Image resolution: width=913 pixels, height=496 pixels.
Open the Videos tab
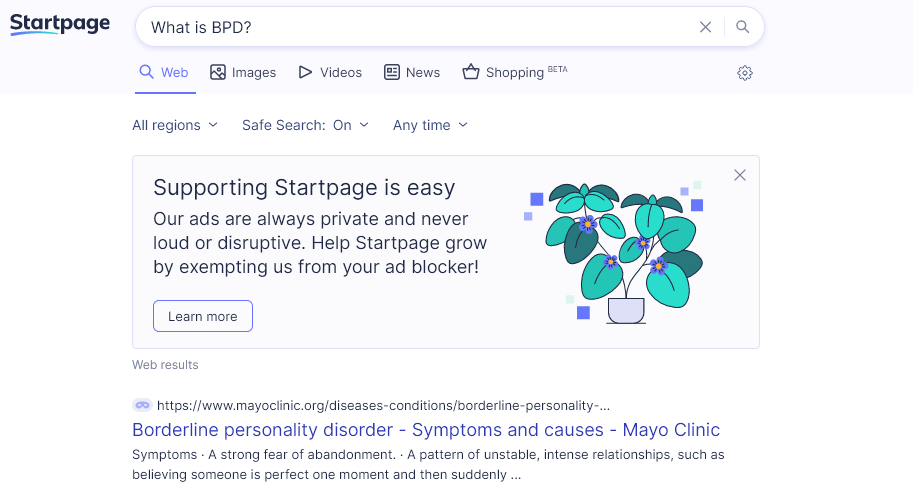[x=330, y=72]
